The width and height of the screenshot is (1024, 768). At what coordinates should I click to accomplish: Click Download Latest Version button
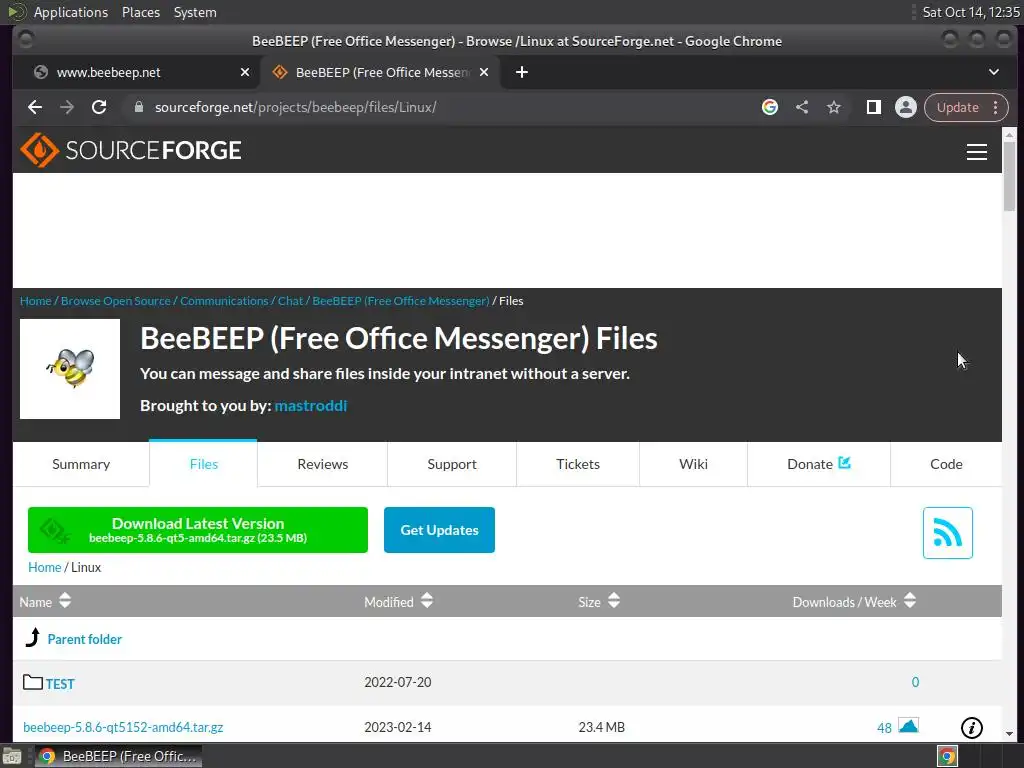pyautogui.click(x=198, y=530)
